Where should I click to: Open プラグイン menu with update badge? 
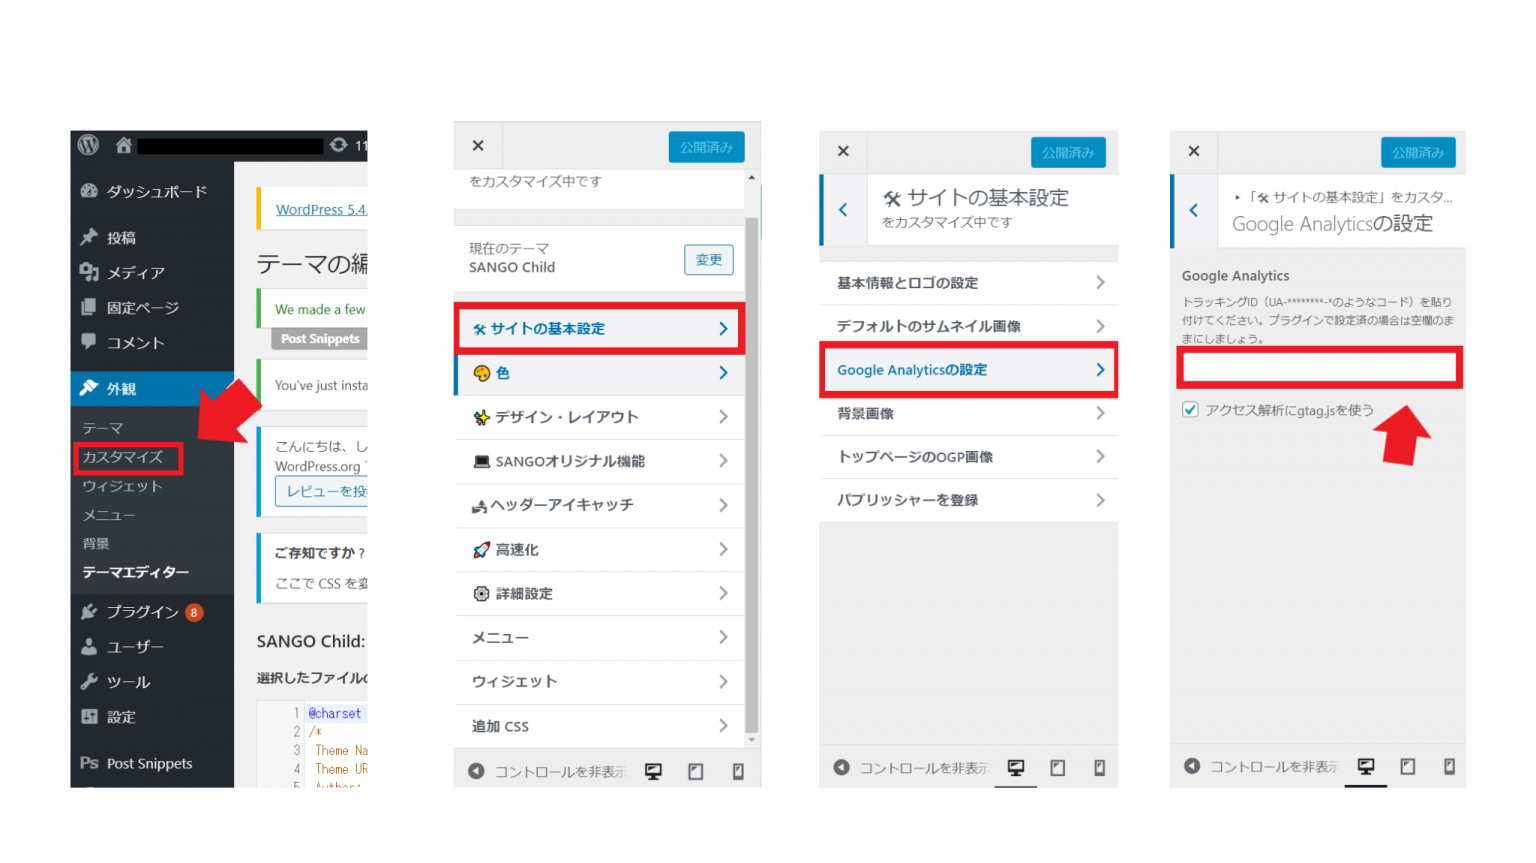coord(152,611)
